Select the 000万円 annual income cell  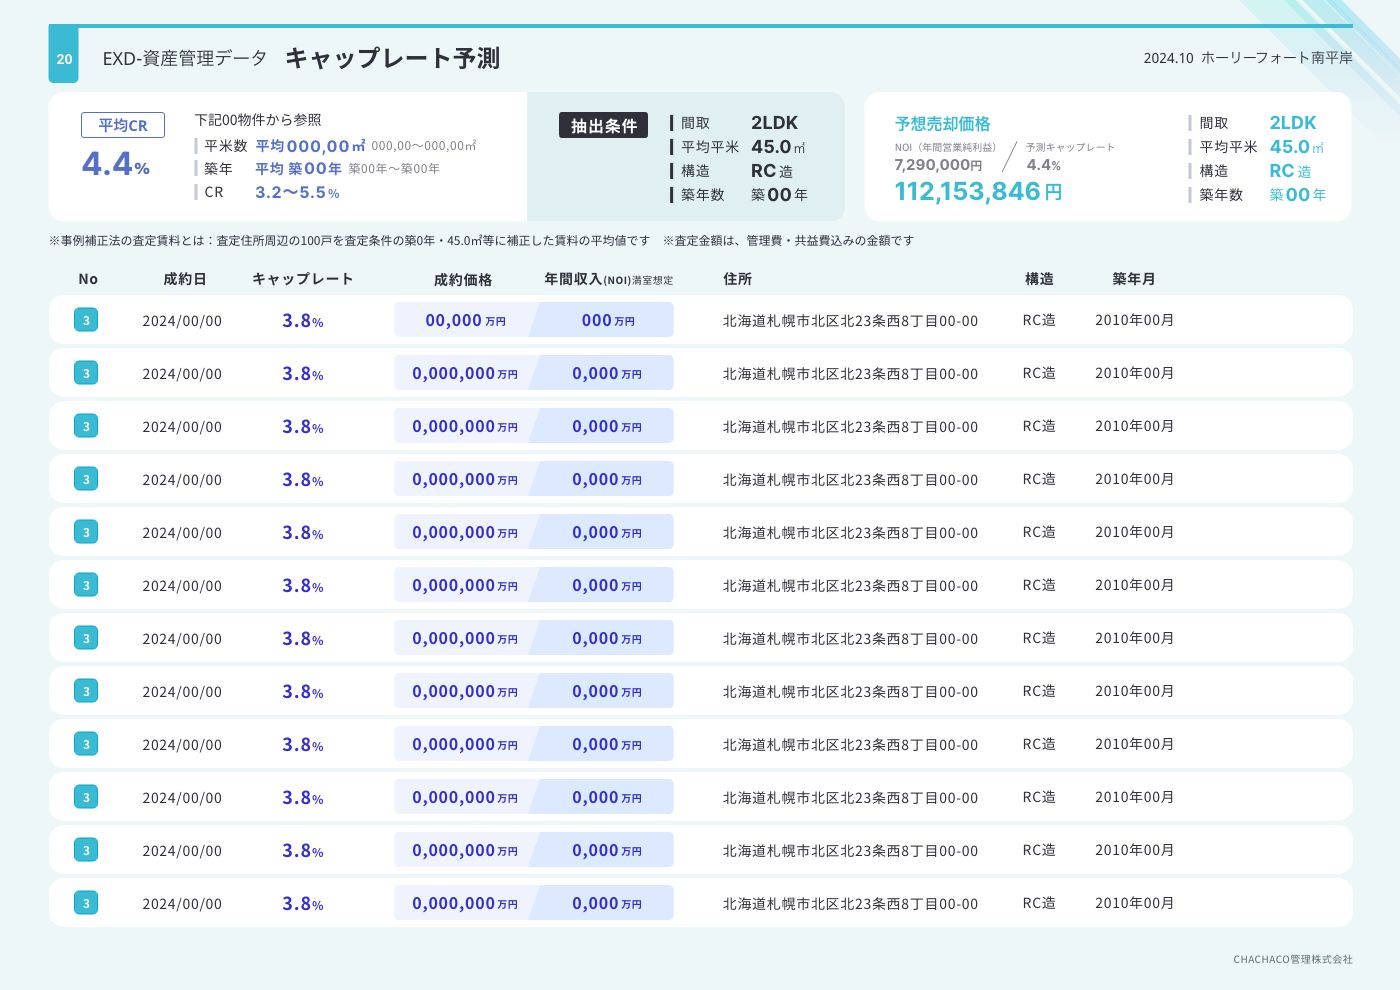point(607,320)
